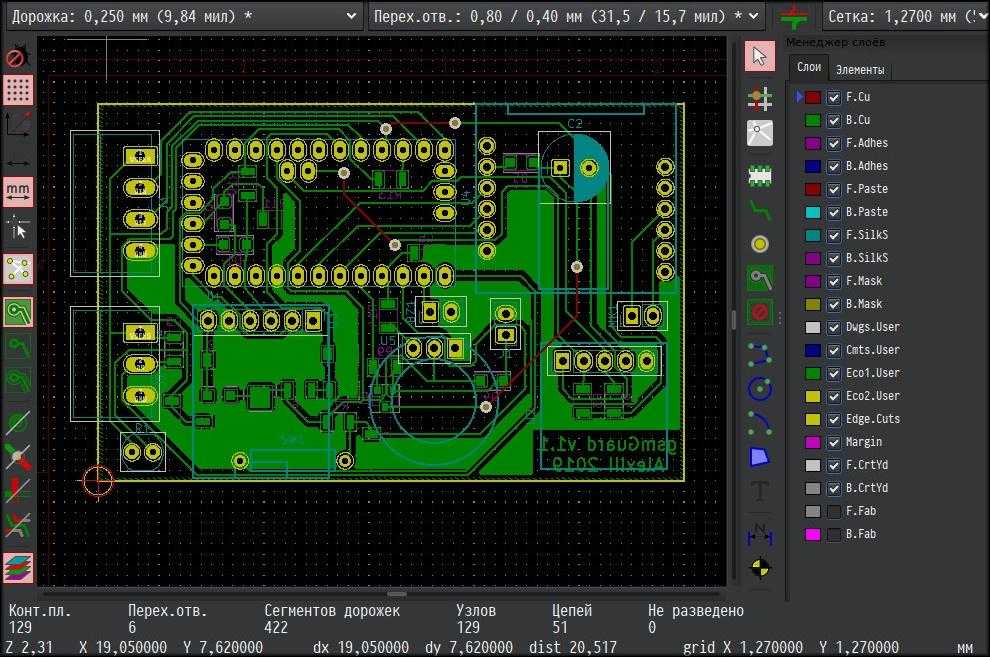Select the Слои tab
Image resolution: width=990 pixels, height=657 pixels.
[x=808, y=68]
